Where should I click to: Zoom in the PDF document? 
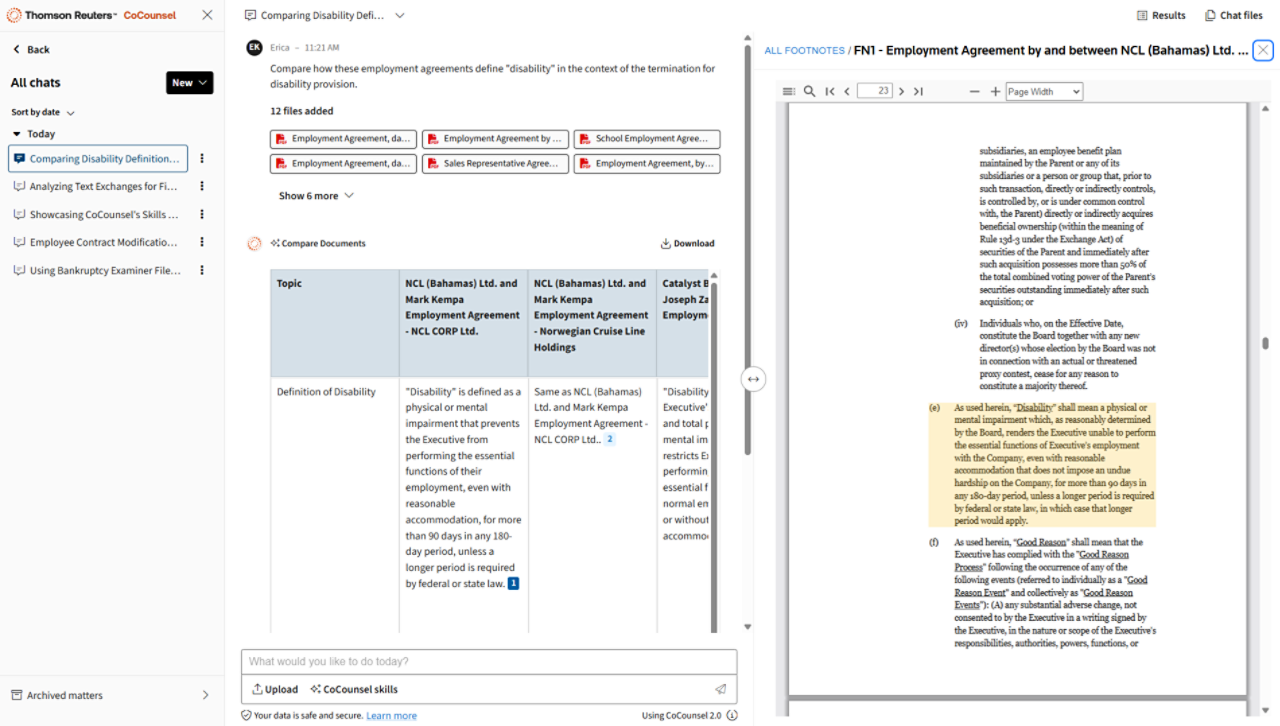tap(995, 91)
